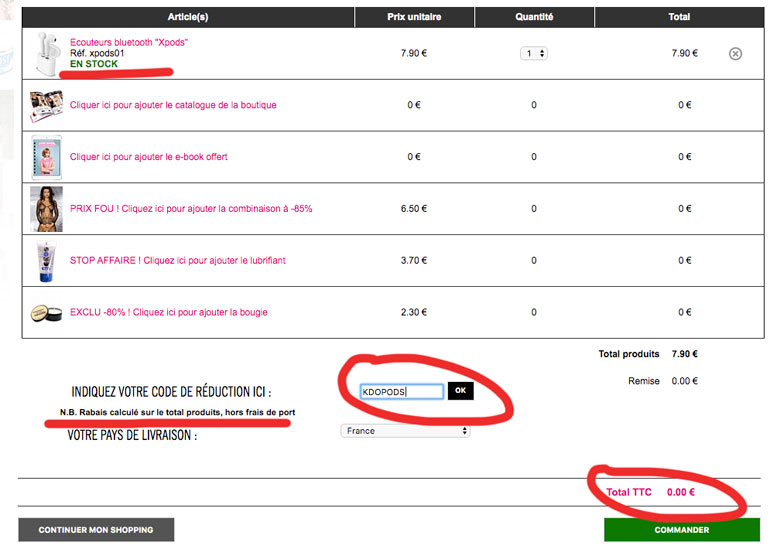Click the Prix unitaire column header
The height and width of the screenshot is (549, 770).
414,17
